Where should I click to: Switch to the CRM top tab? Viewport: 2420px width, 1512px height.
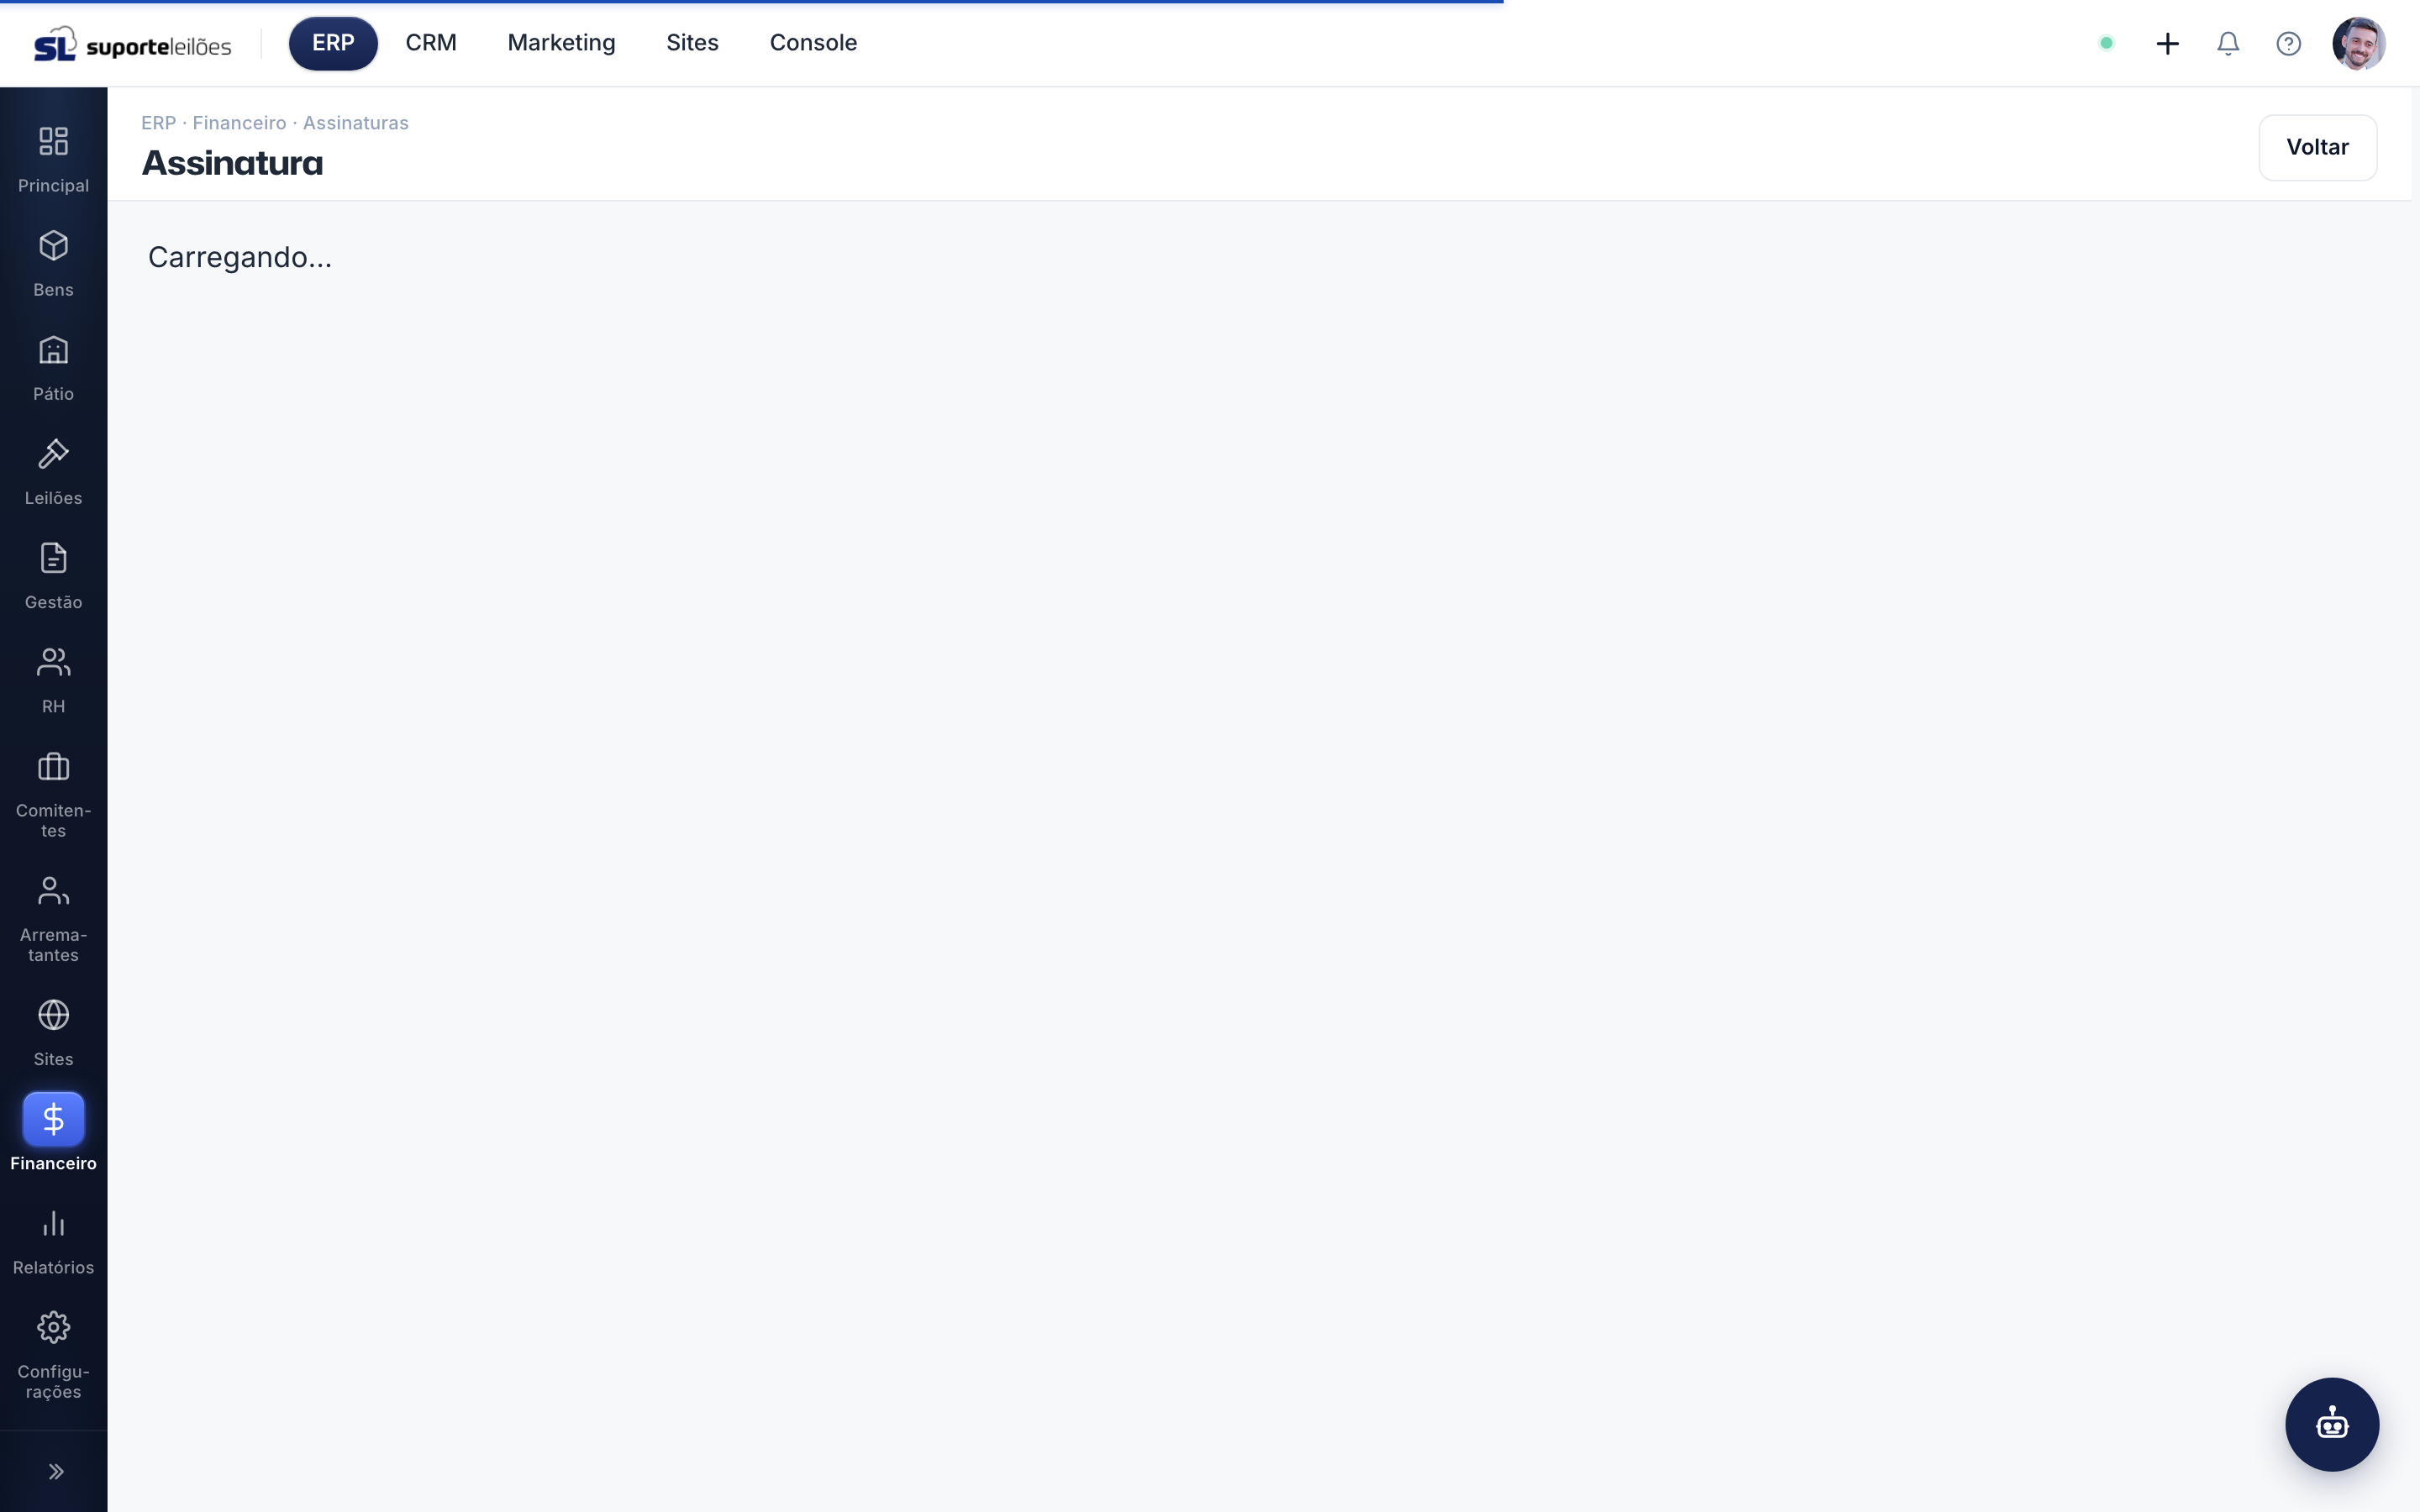(431, 43)
